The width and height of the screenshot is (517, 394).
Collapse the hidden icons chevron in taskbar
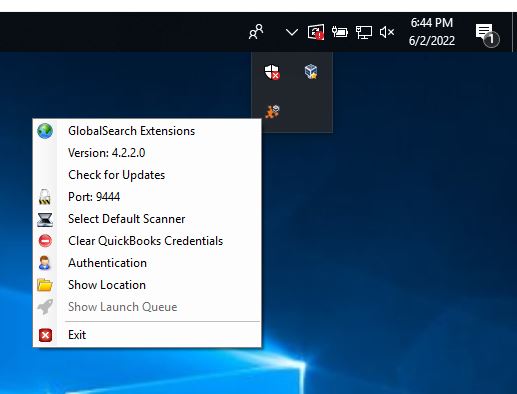292,32
